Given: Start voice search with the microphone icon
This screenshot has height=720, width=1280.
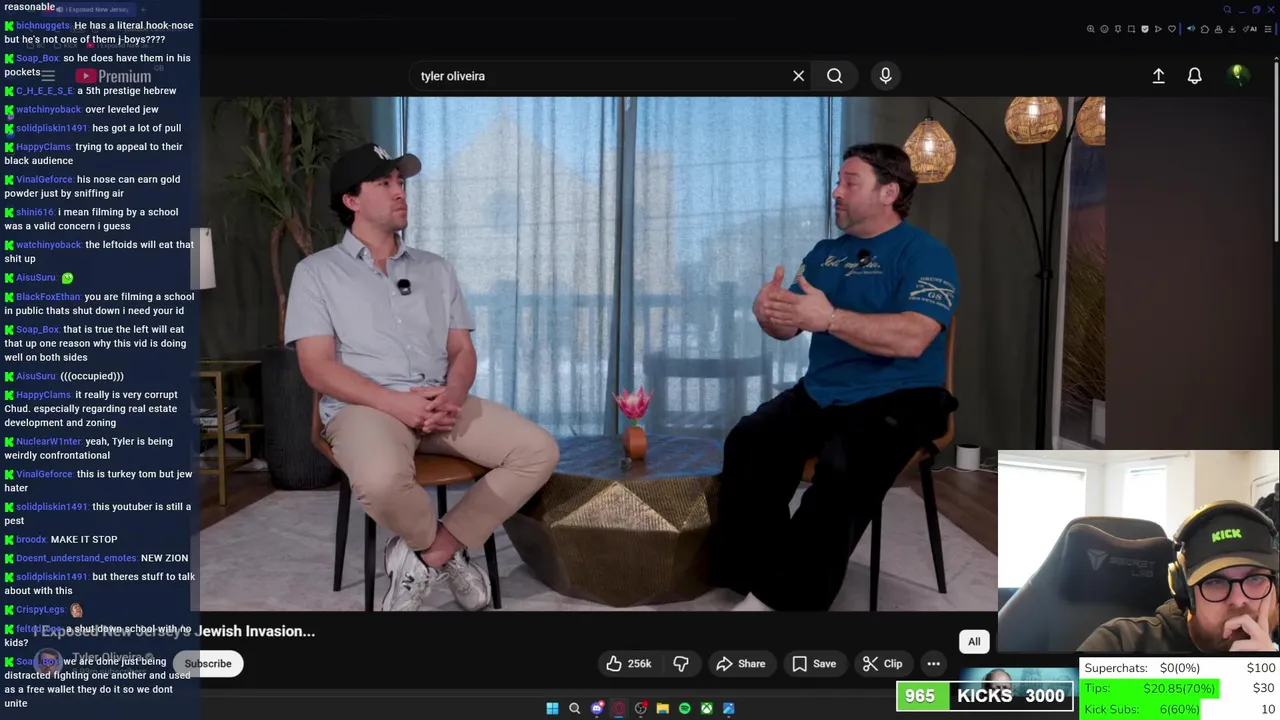Looking at the screenshot, I should [x=885, y=76].
